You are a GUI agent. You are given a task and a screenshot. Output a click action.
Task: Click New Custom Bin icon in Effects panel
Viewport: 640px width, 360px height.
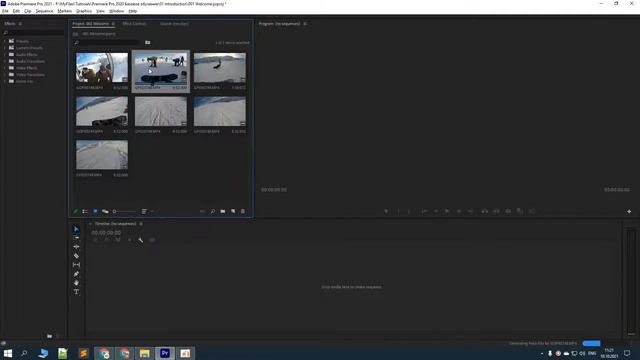click(x=49, y=336)
